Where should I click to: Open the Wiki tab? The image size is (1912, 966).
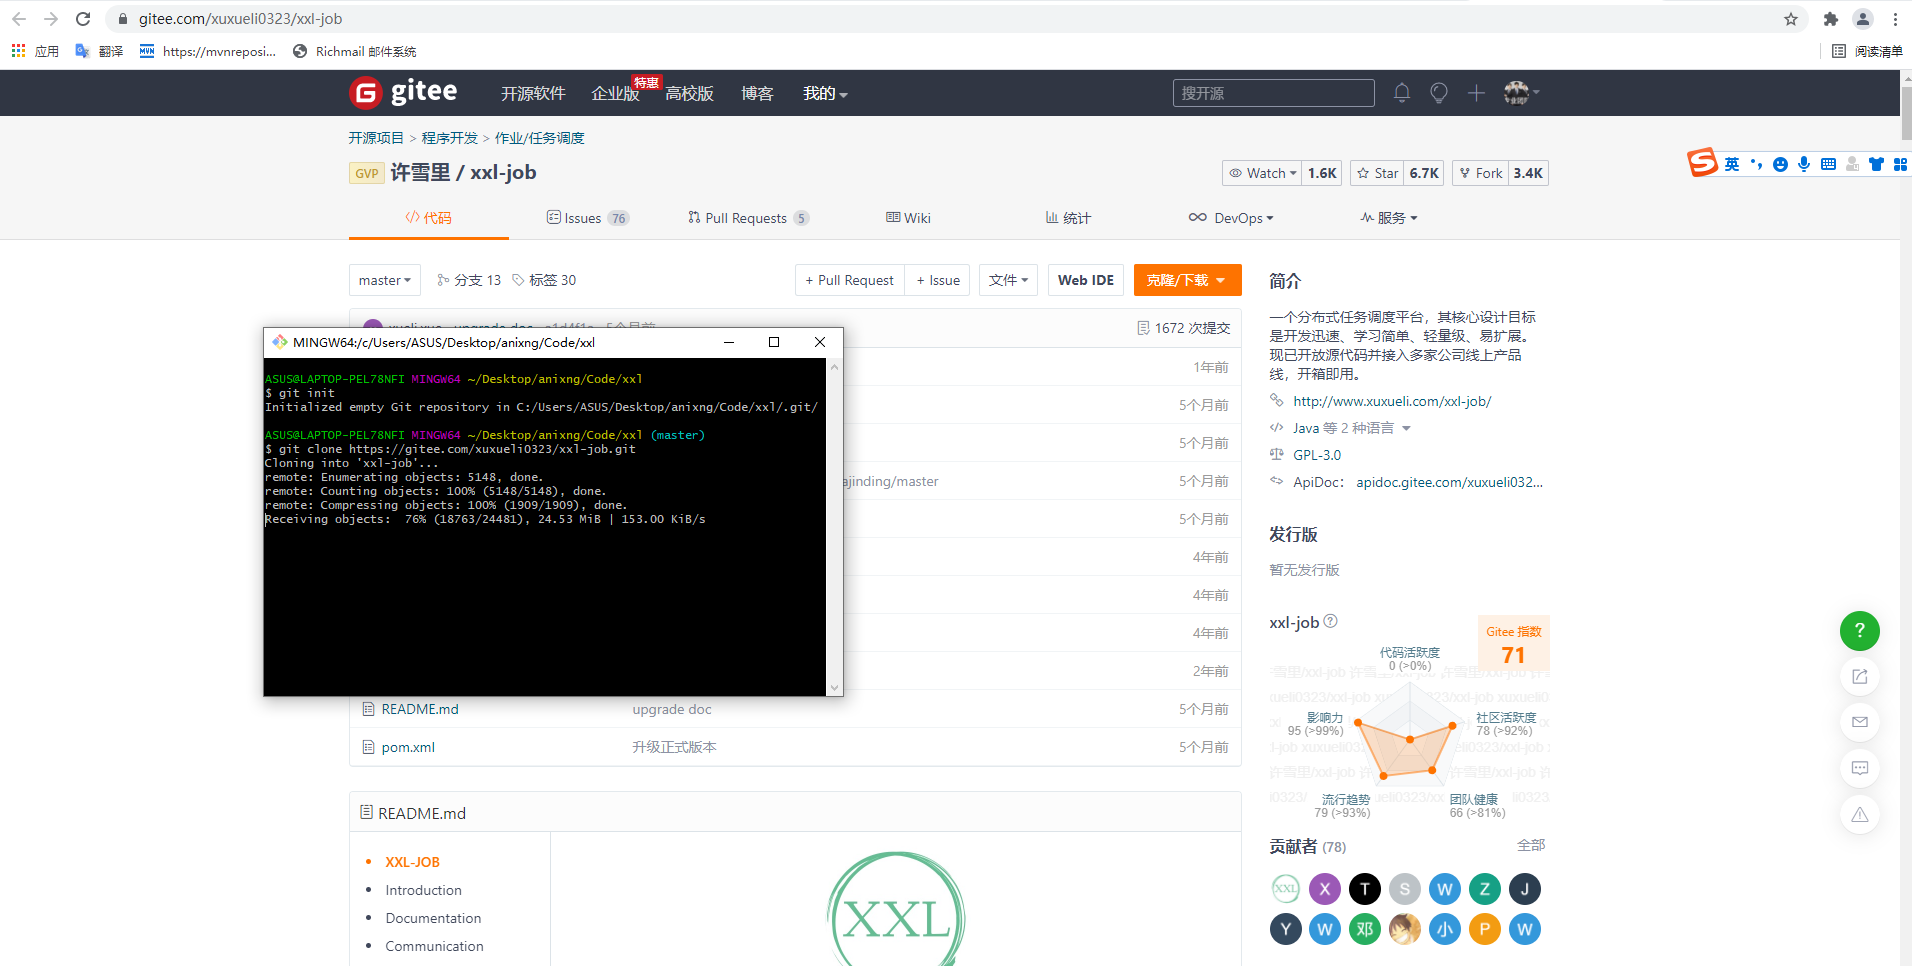[908, 218]
